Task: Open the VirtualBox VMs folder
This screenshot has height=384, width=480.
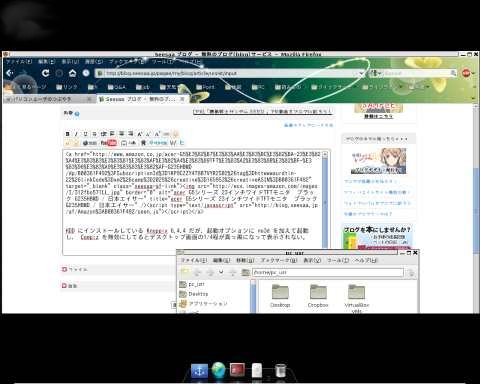Action: pos(357,298)
